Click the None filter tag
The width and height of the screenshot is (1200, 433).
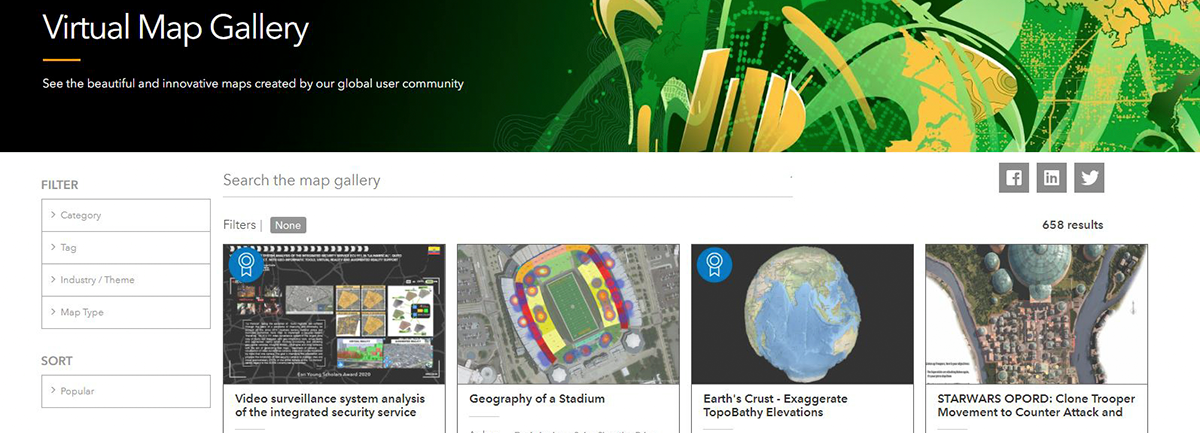point(288,225)
